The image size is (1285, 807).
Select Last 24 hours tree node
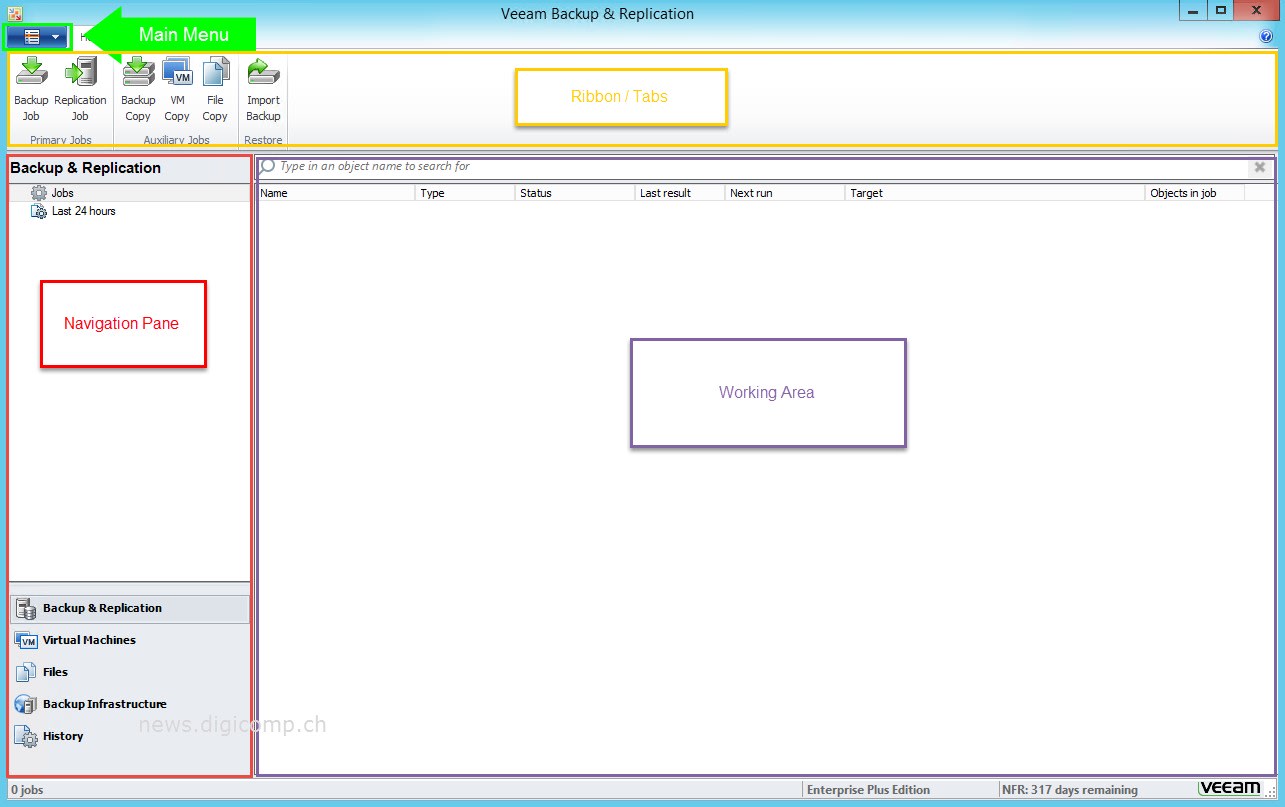83,211
